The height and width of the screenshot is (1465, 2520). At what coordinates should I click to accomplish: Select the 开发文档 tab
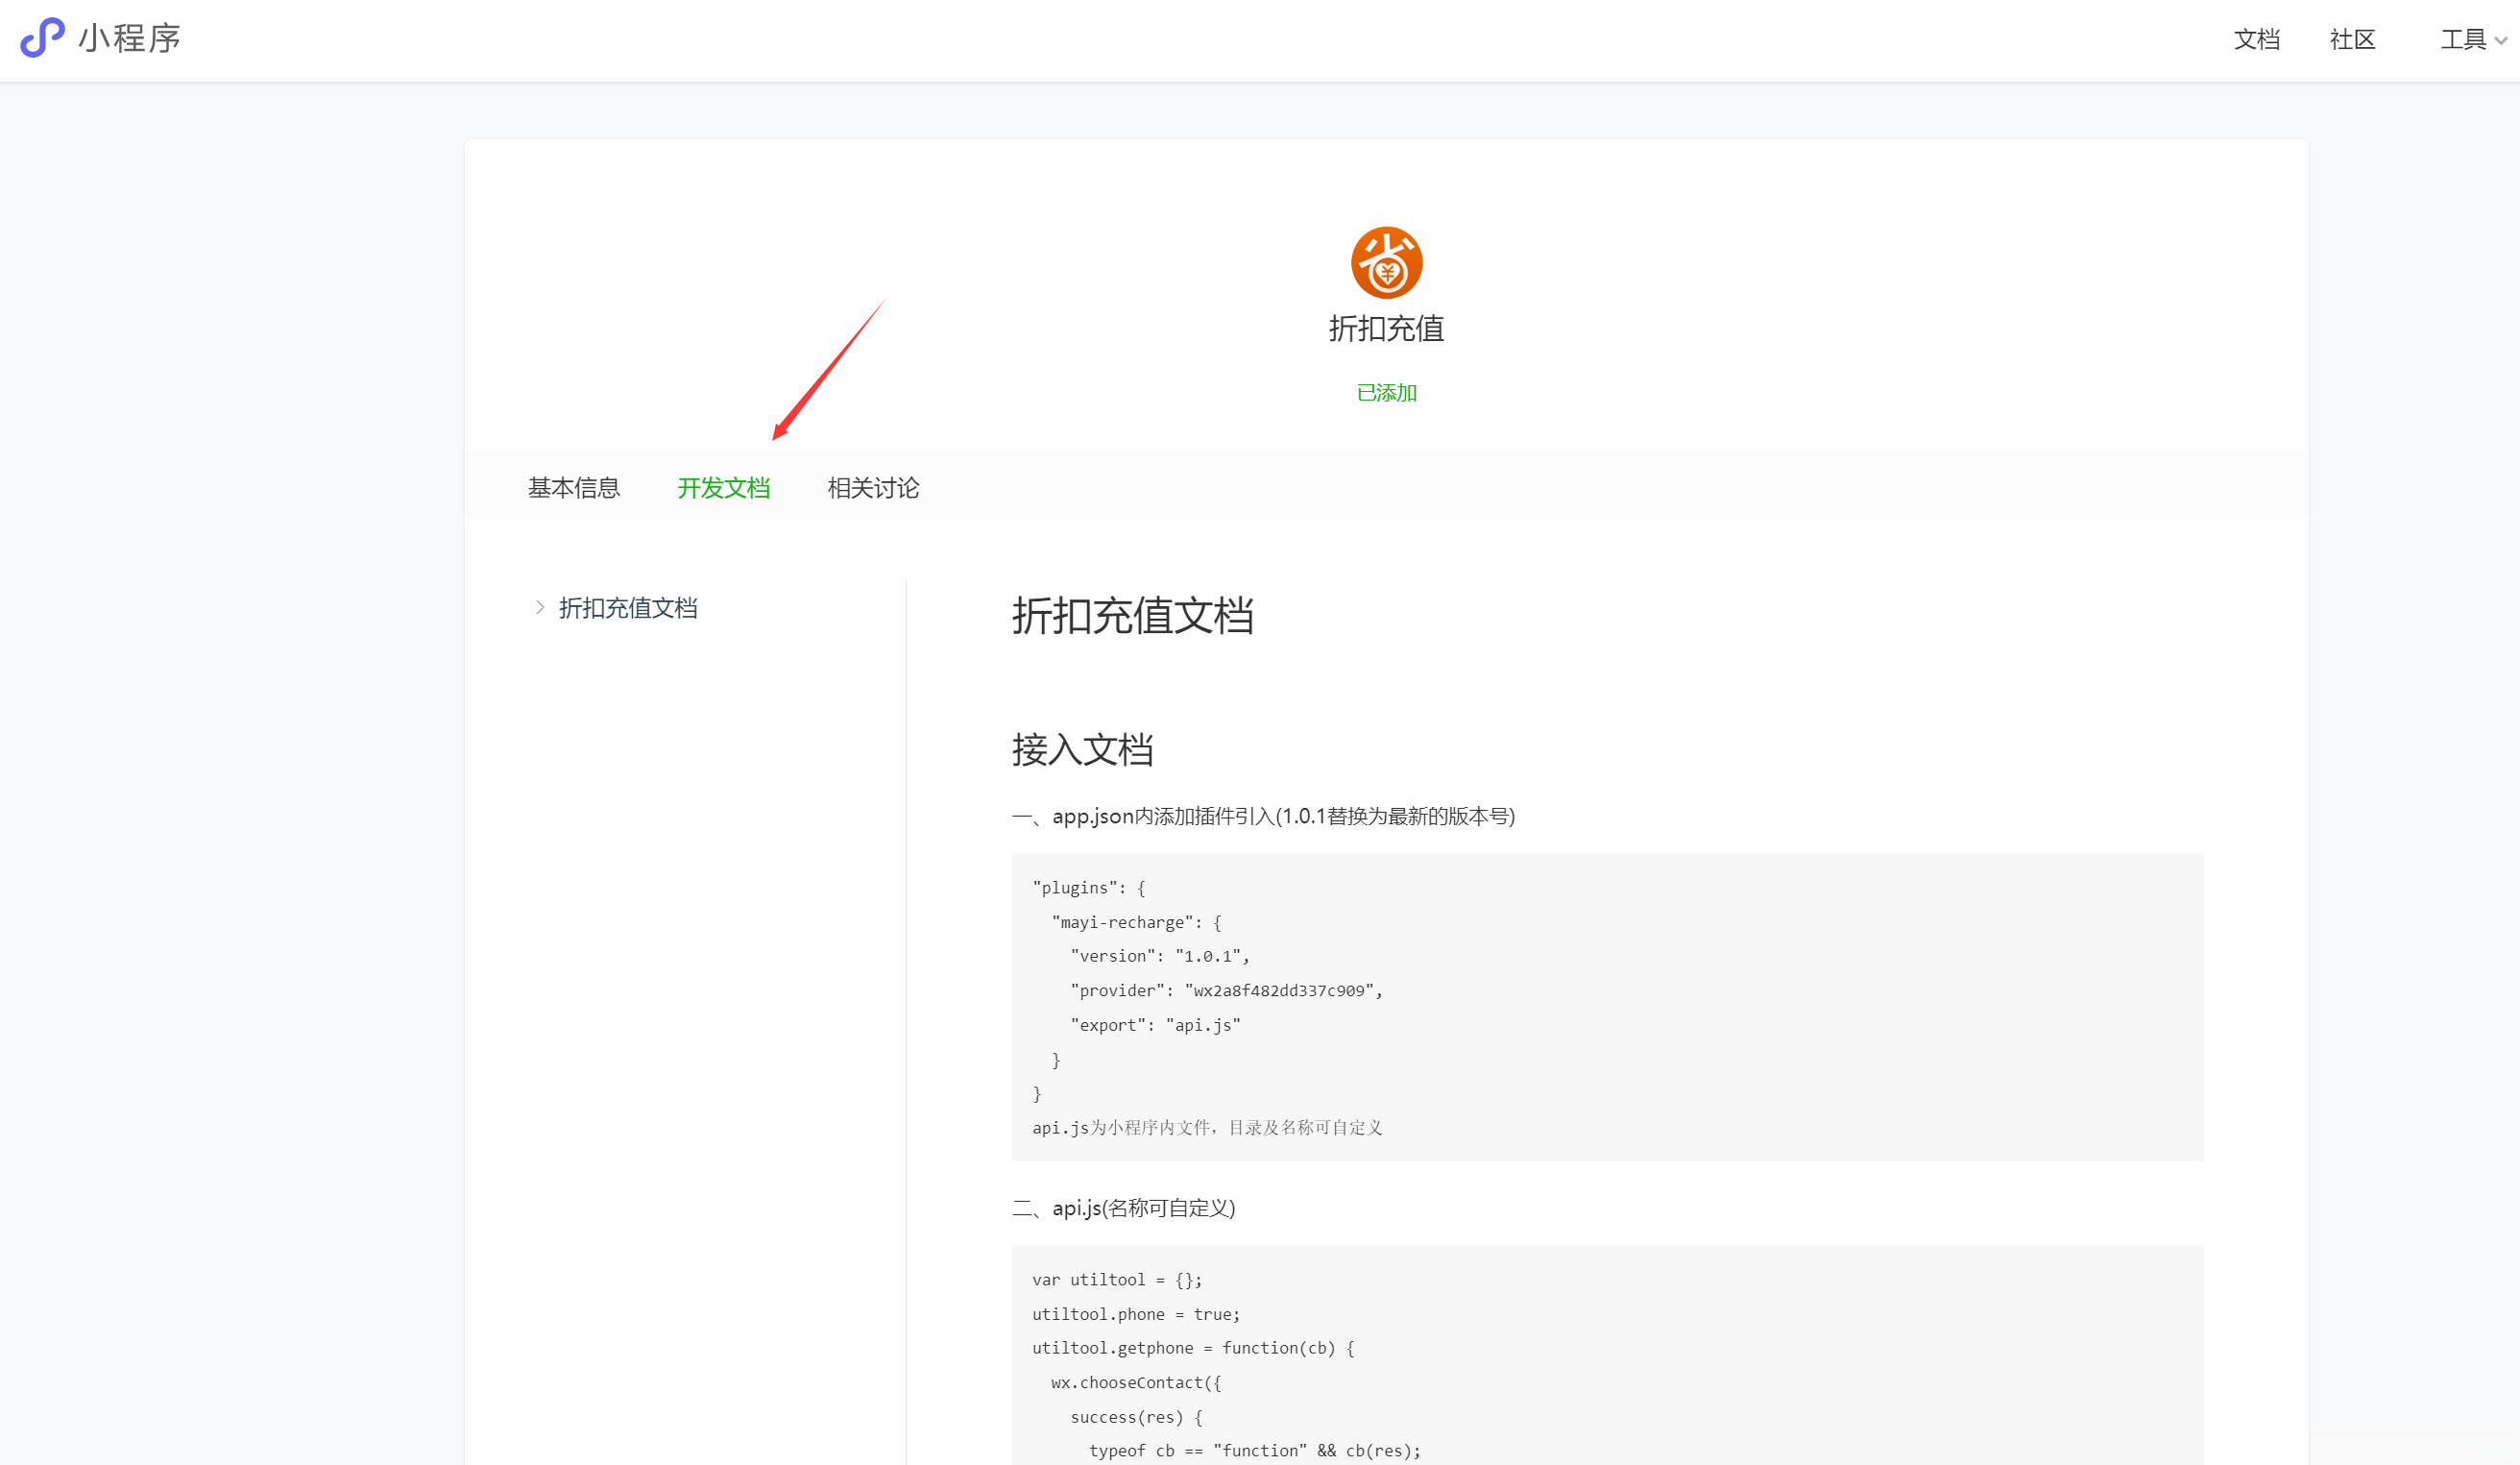pos(724,488)
